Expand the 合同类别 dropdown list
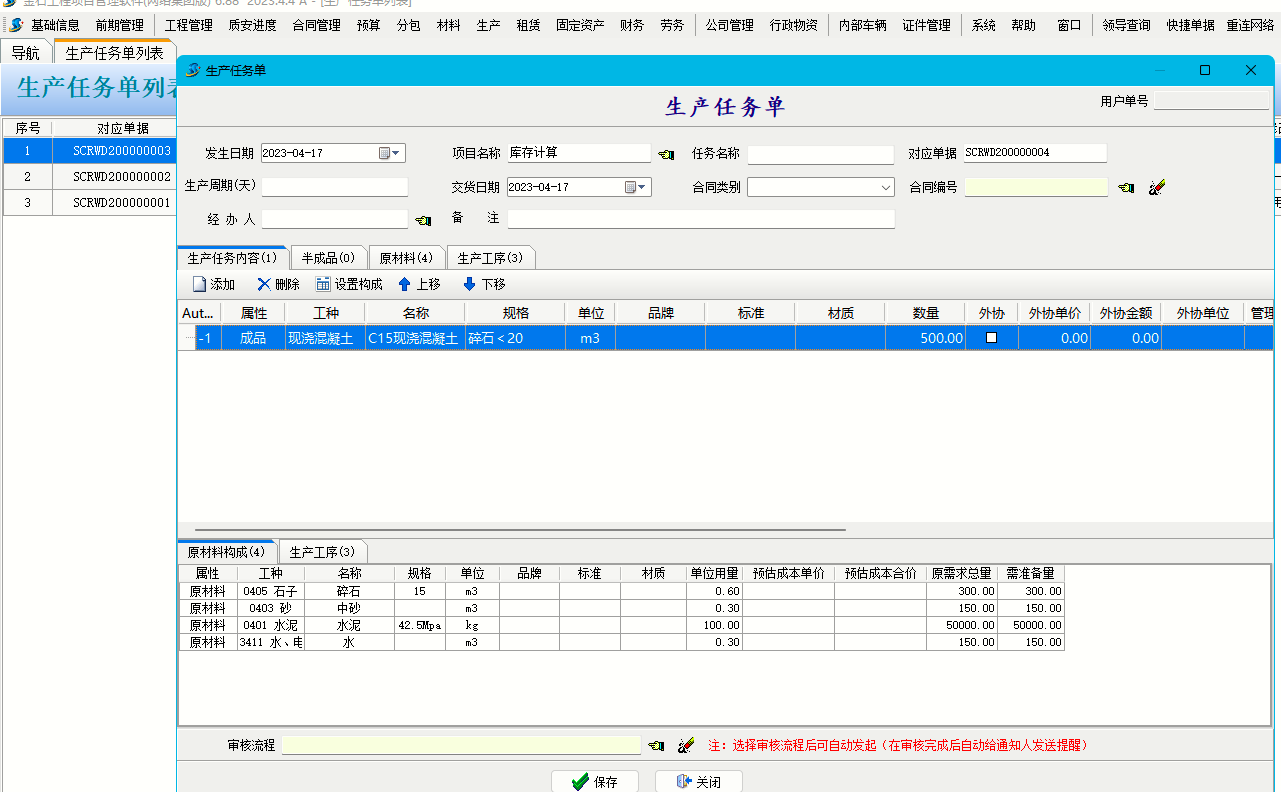 click(x=886, y=188)
